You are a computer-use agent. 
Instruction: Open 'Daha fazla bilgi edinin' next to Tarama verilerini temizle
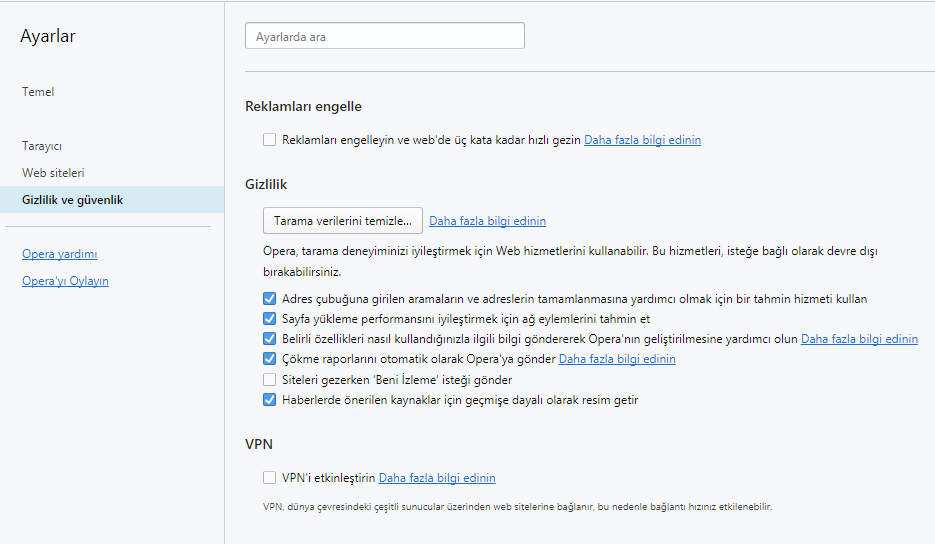pyautogui.click(x=487, y=221)
